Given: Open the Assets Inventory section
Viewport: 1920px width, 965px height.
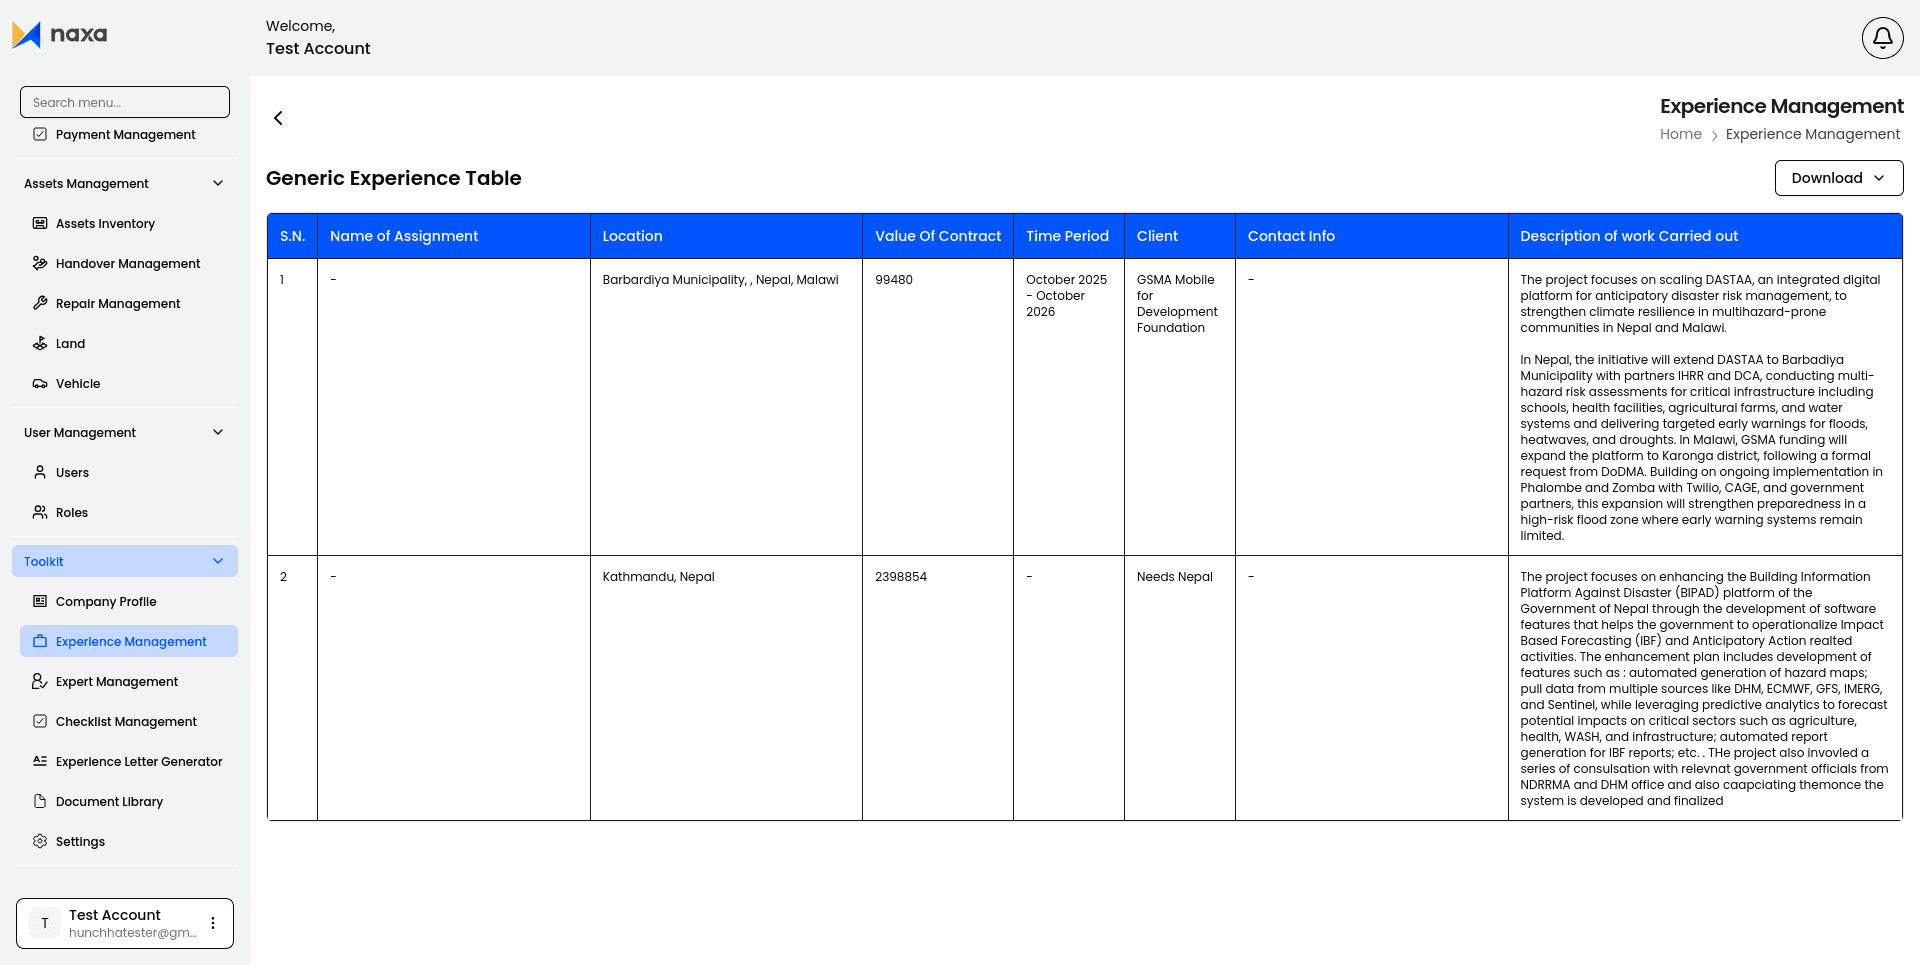Looking at the screenshot, I should click(x=104, y=223).
